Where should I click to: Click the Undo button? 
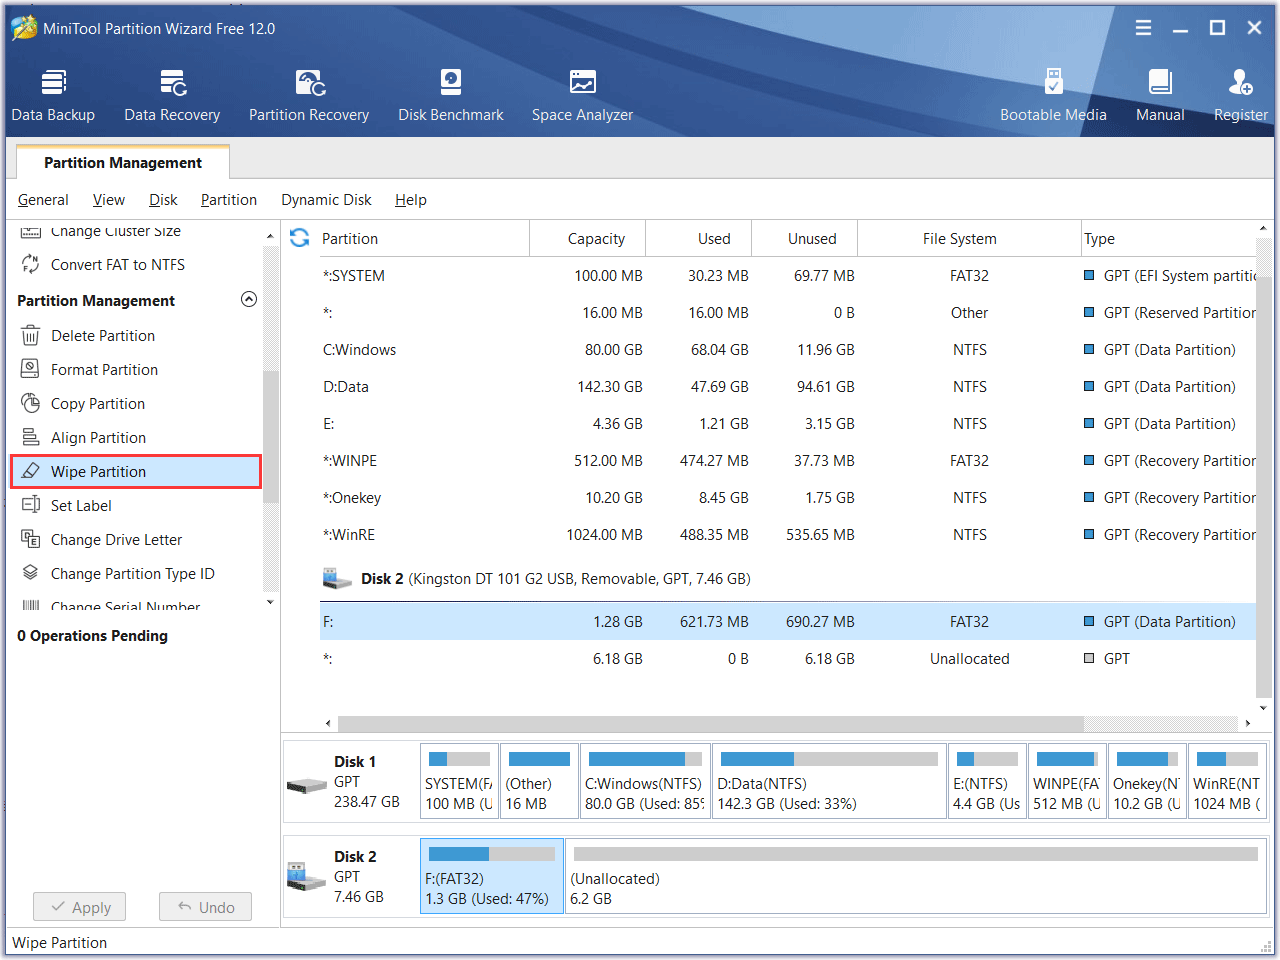click(205, 907)
